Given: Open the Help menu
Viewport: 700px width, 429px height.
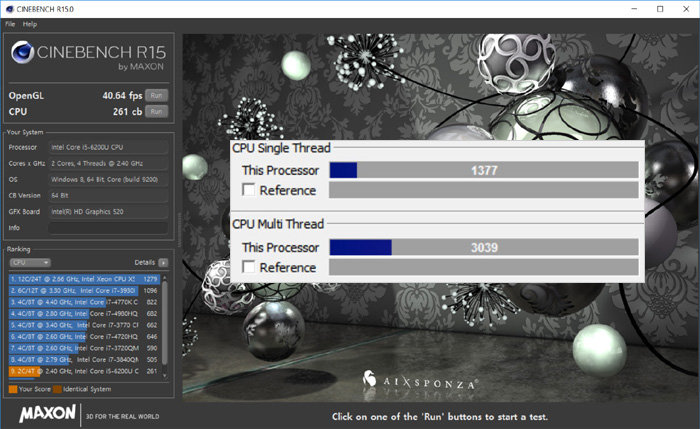Looking at the screenshot, I should (x=30, y=24).
